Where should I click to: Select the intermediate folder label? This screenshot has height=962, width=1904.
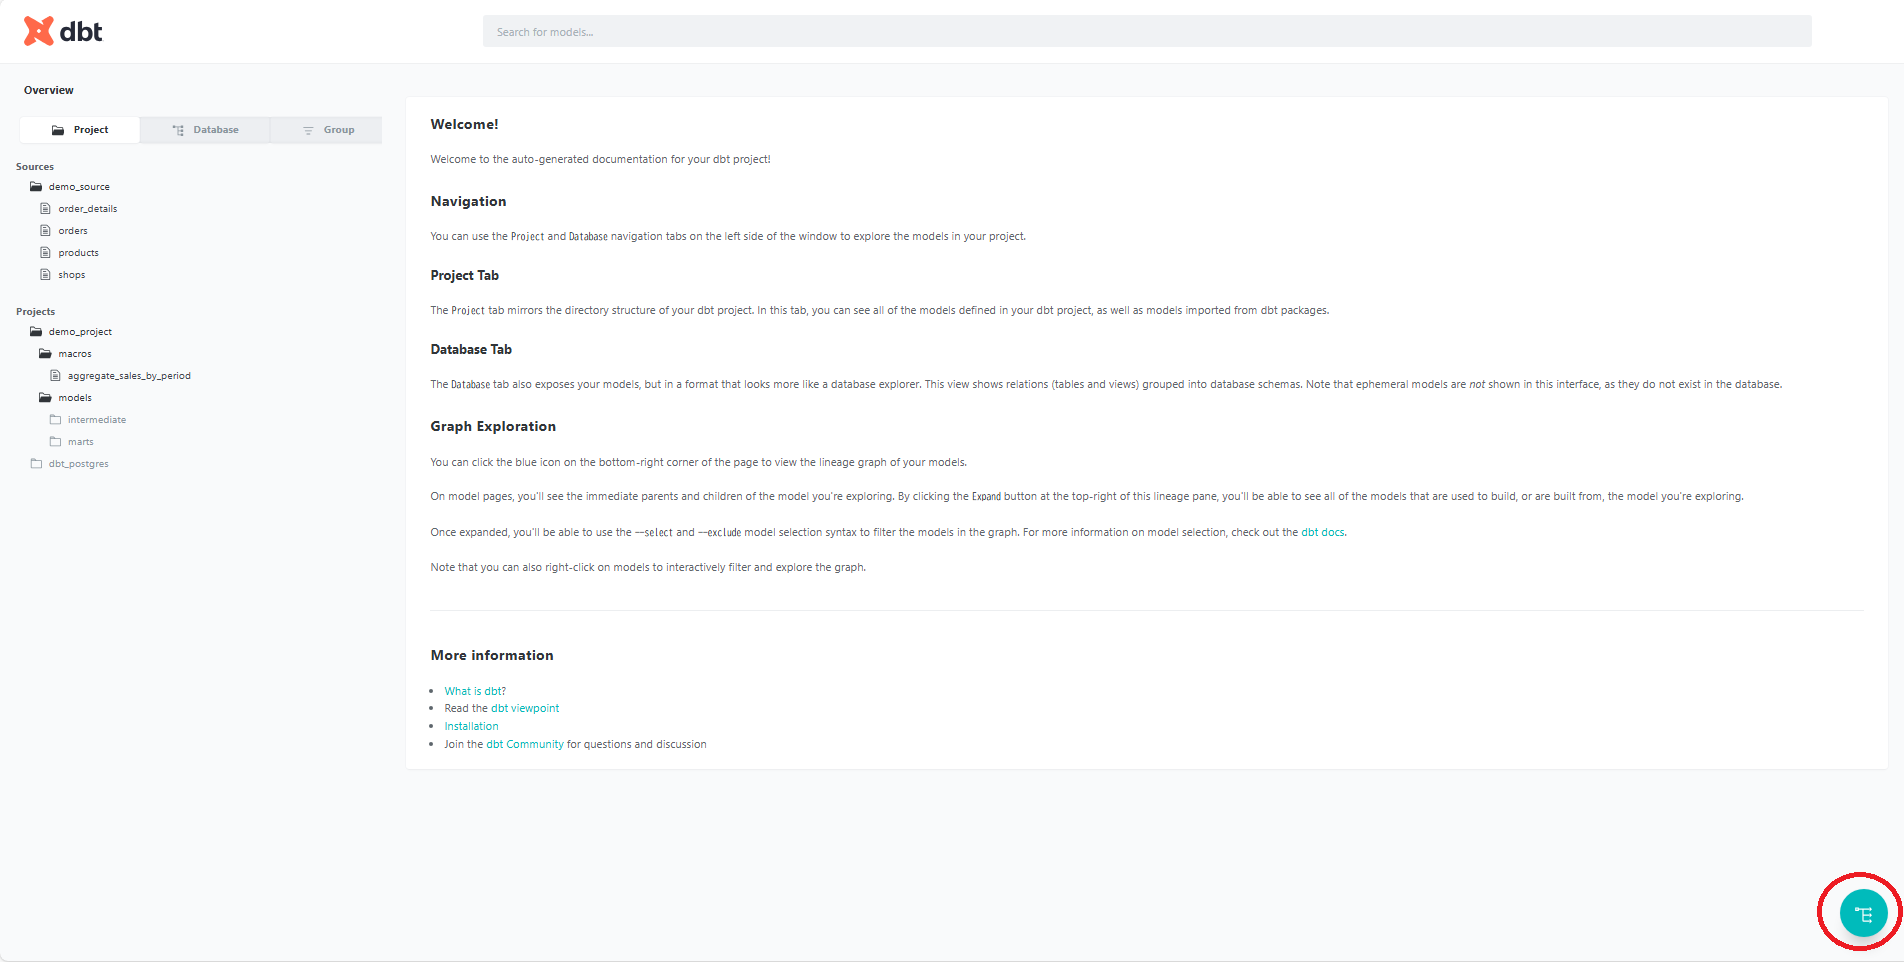(97, 420)
